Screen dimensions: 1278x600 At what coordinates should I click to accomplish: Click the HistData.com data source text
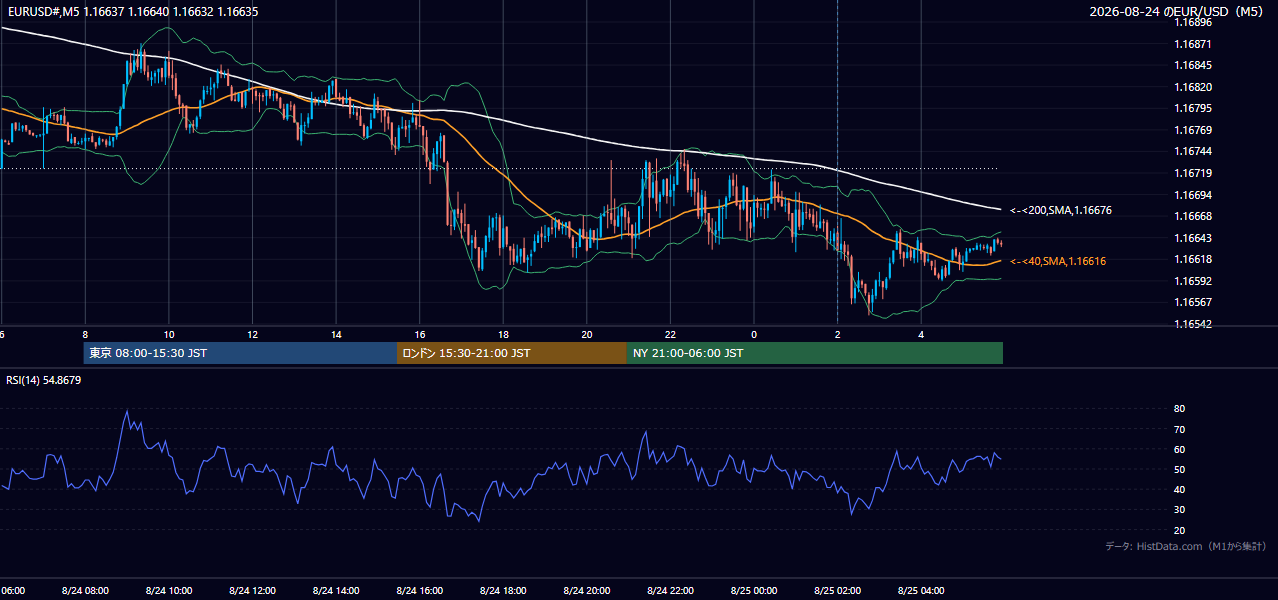1186,546
